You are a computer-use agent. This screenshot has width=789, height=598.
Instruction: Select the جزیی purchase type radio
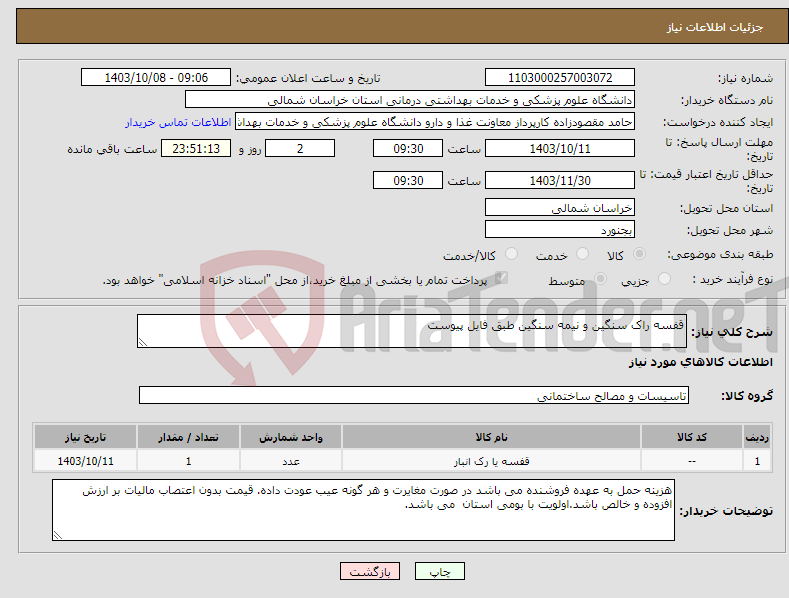click(664, 278)
